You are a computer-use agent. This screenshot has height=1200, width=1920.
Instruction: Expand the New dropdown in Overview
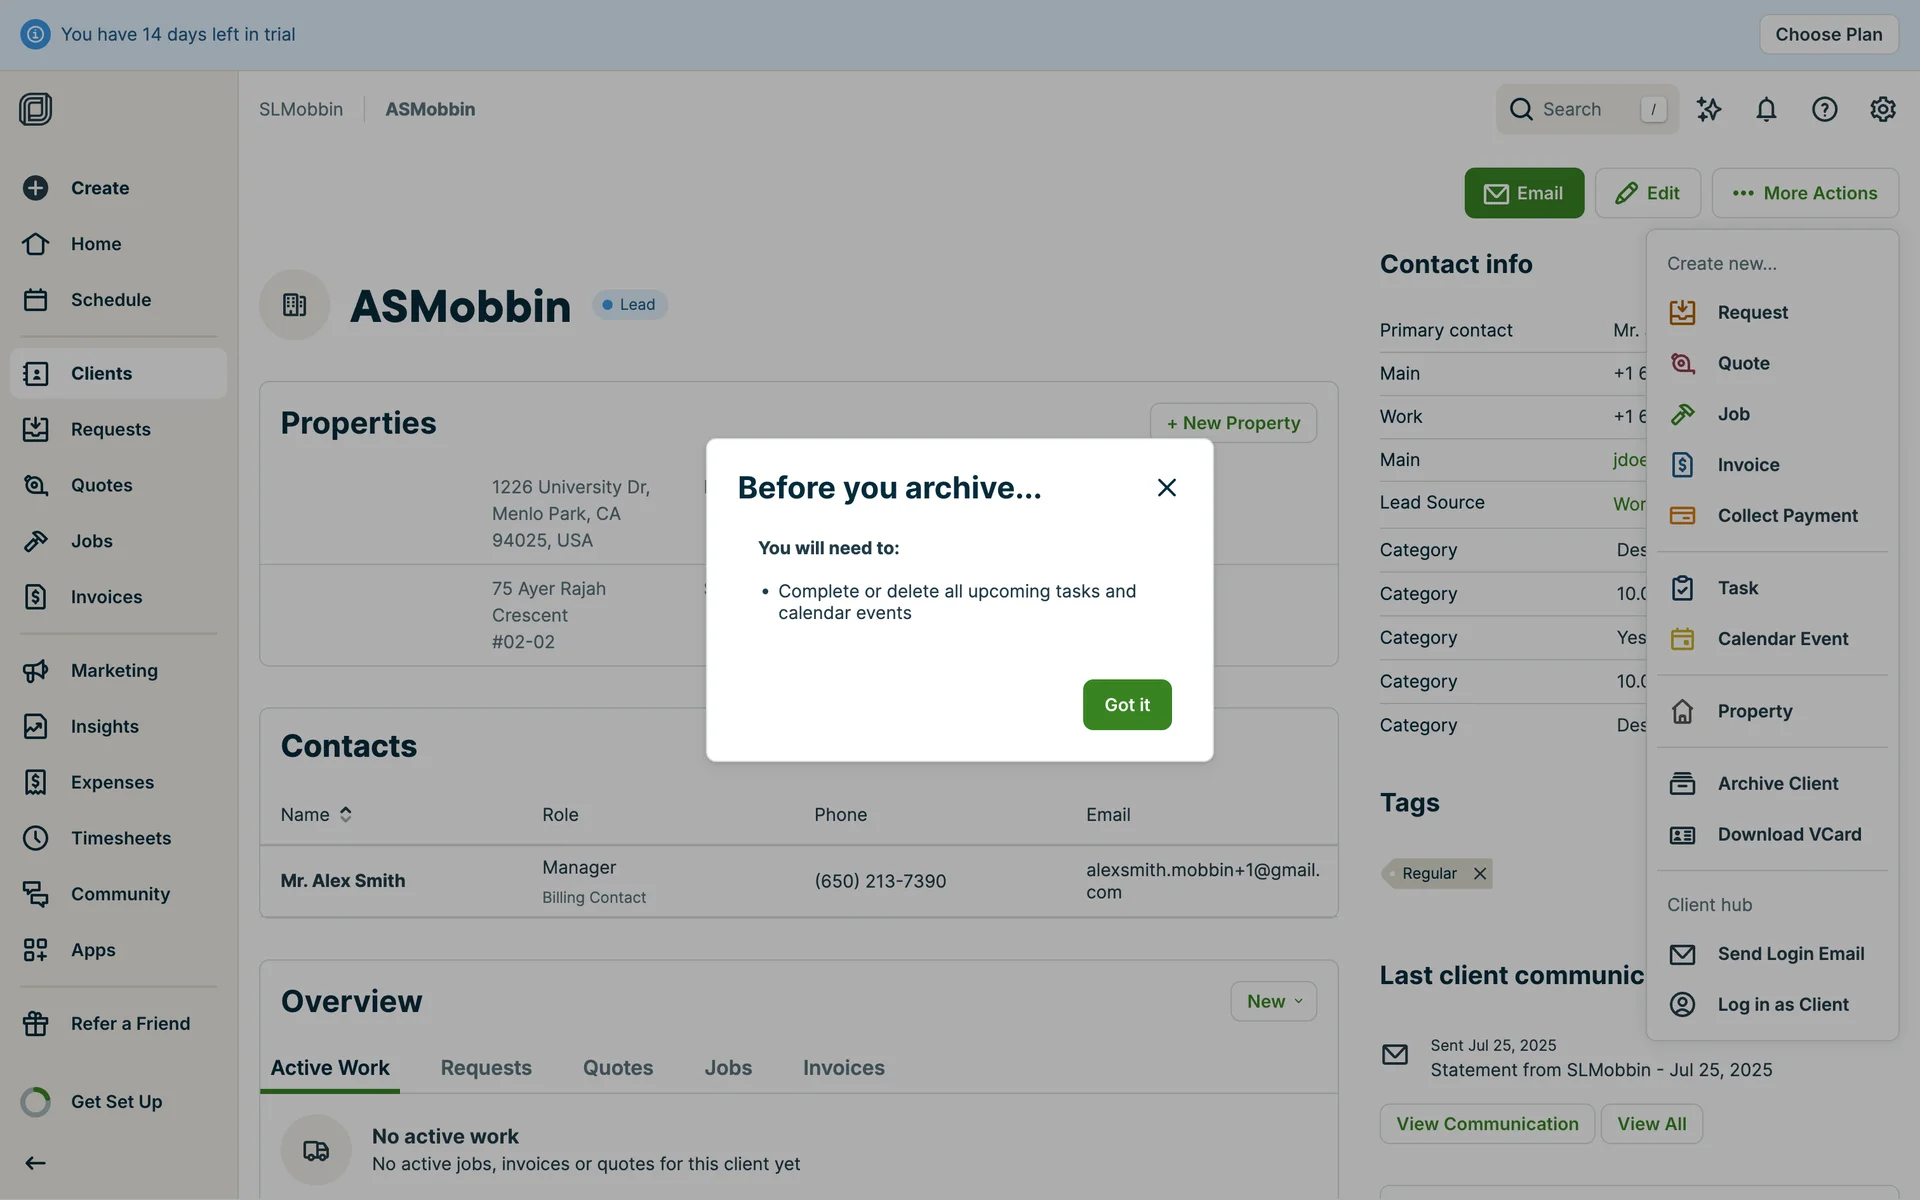(1273, 1001)
